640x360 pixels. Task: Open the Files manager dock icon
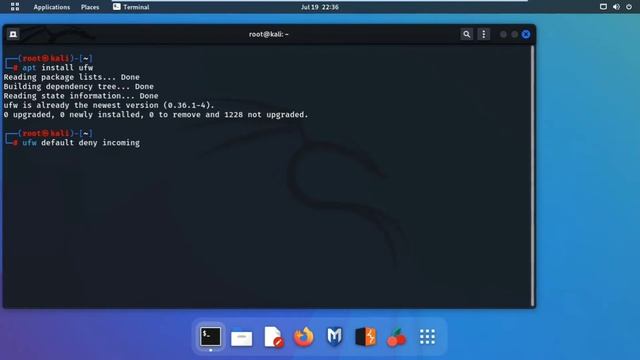[242, 338]
